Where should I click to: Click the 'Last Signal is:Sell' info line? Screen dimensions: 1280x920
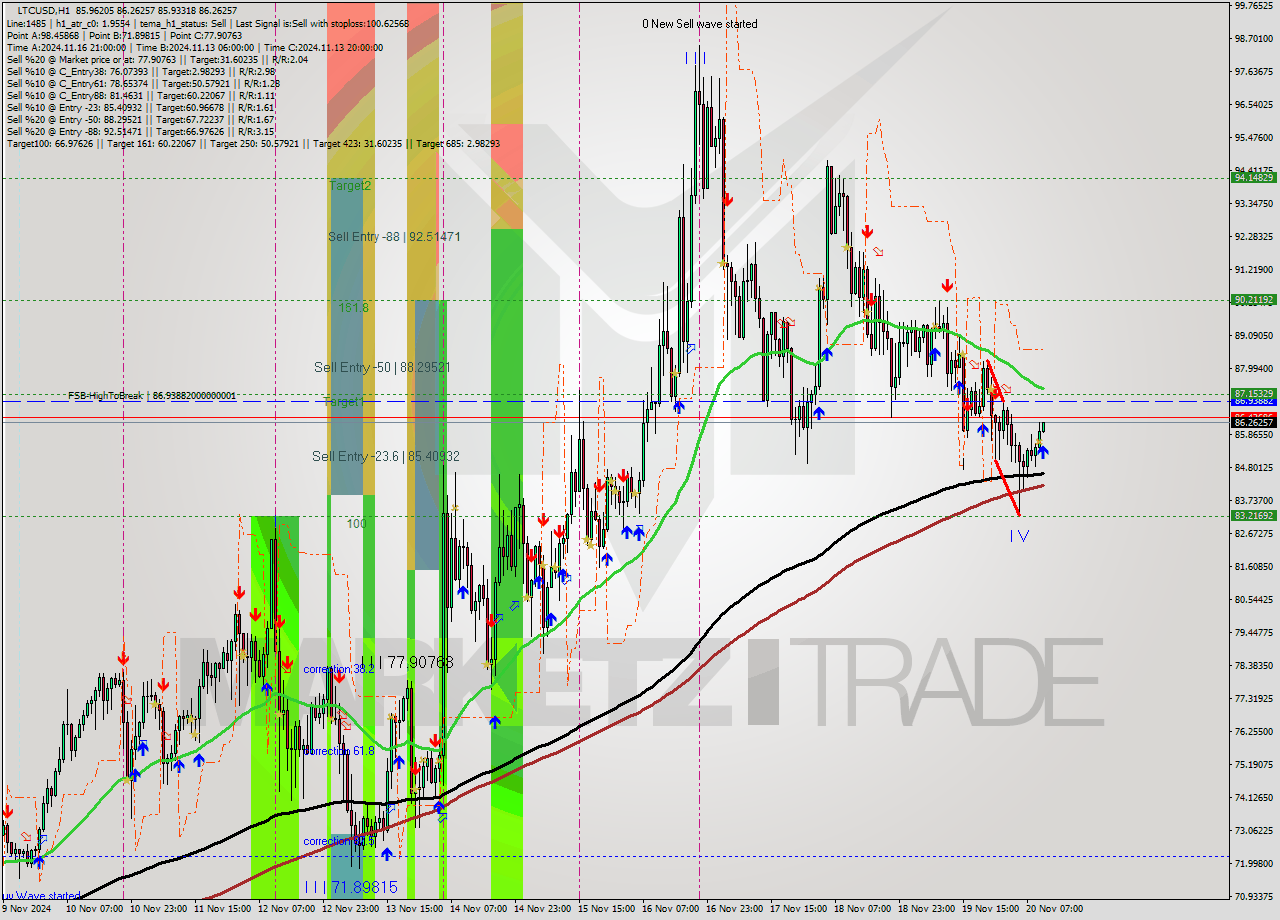206,23
